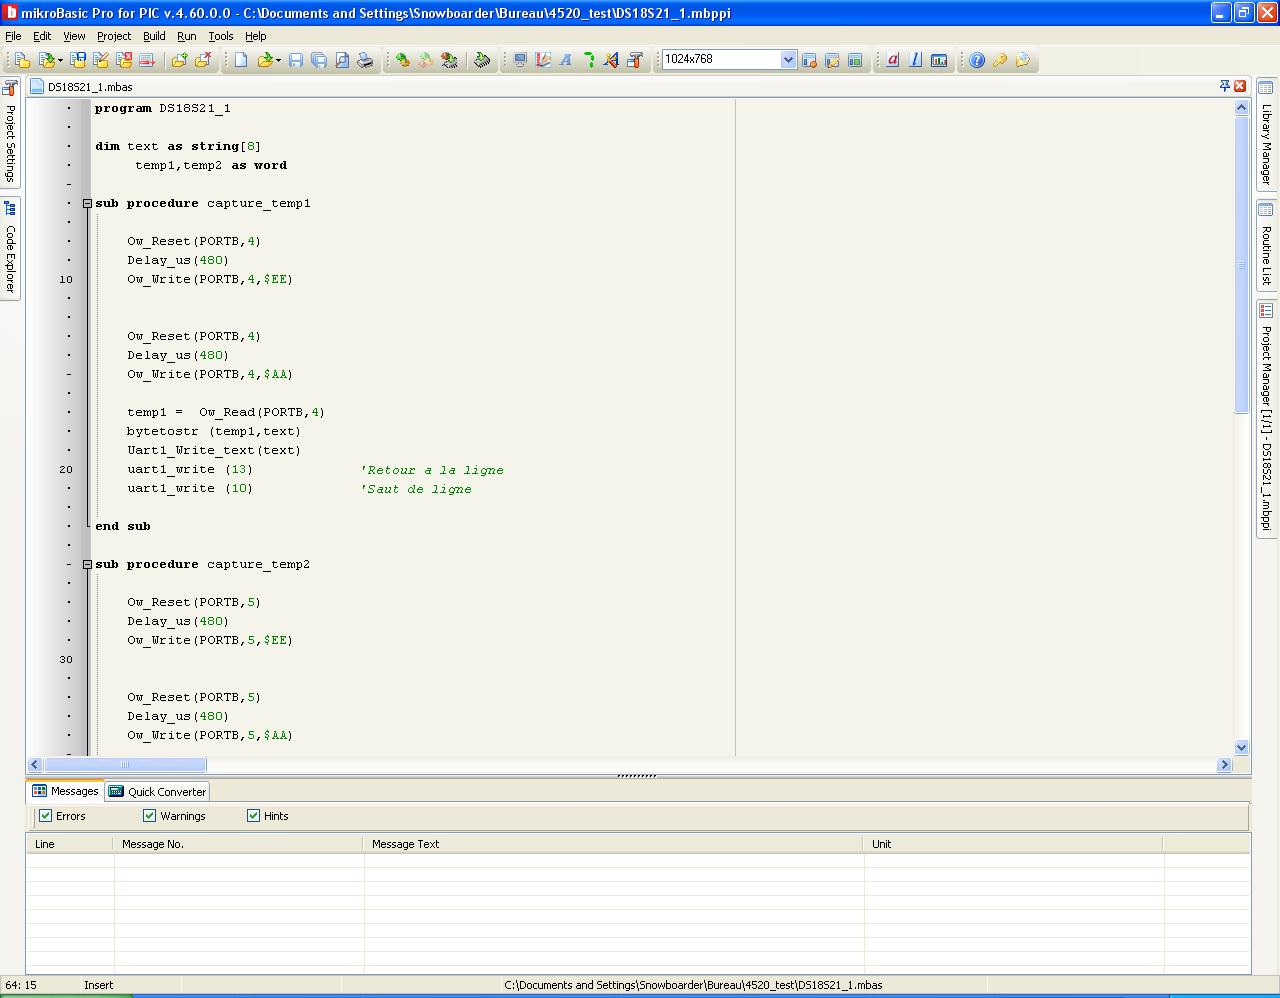Click the new blank file icon
Viewport: 1280px width, 998px height.
point(241,60)
